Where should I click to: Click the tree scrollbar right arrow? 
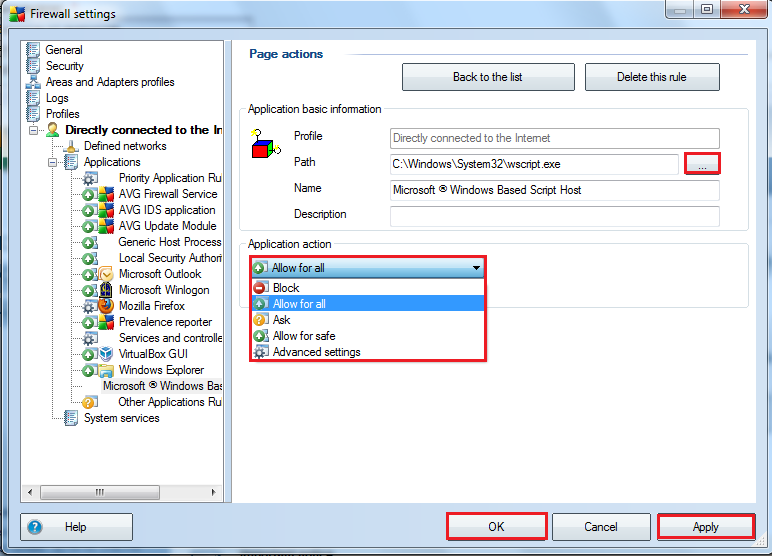213,492
